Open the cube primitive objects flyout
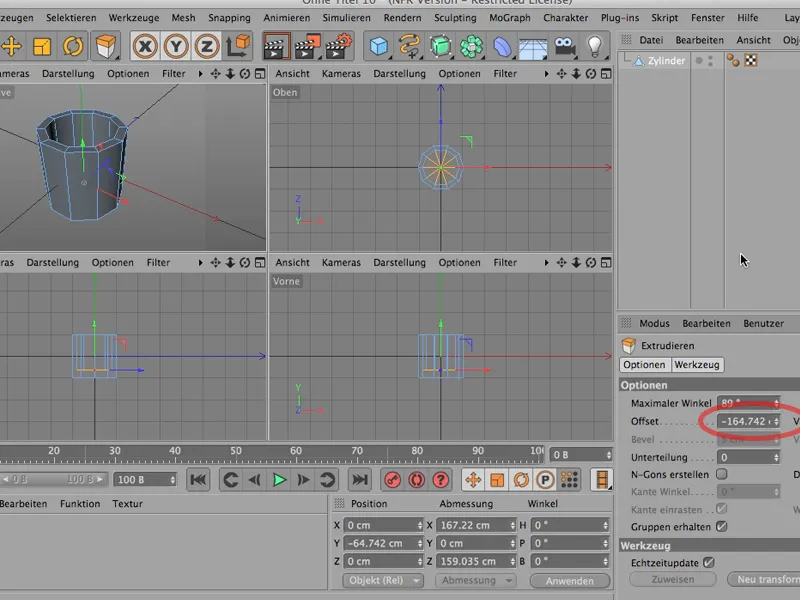 click(379, 46)
